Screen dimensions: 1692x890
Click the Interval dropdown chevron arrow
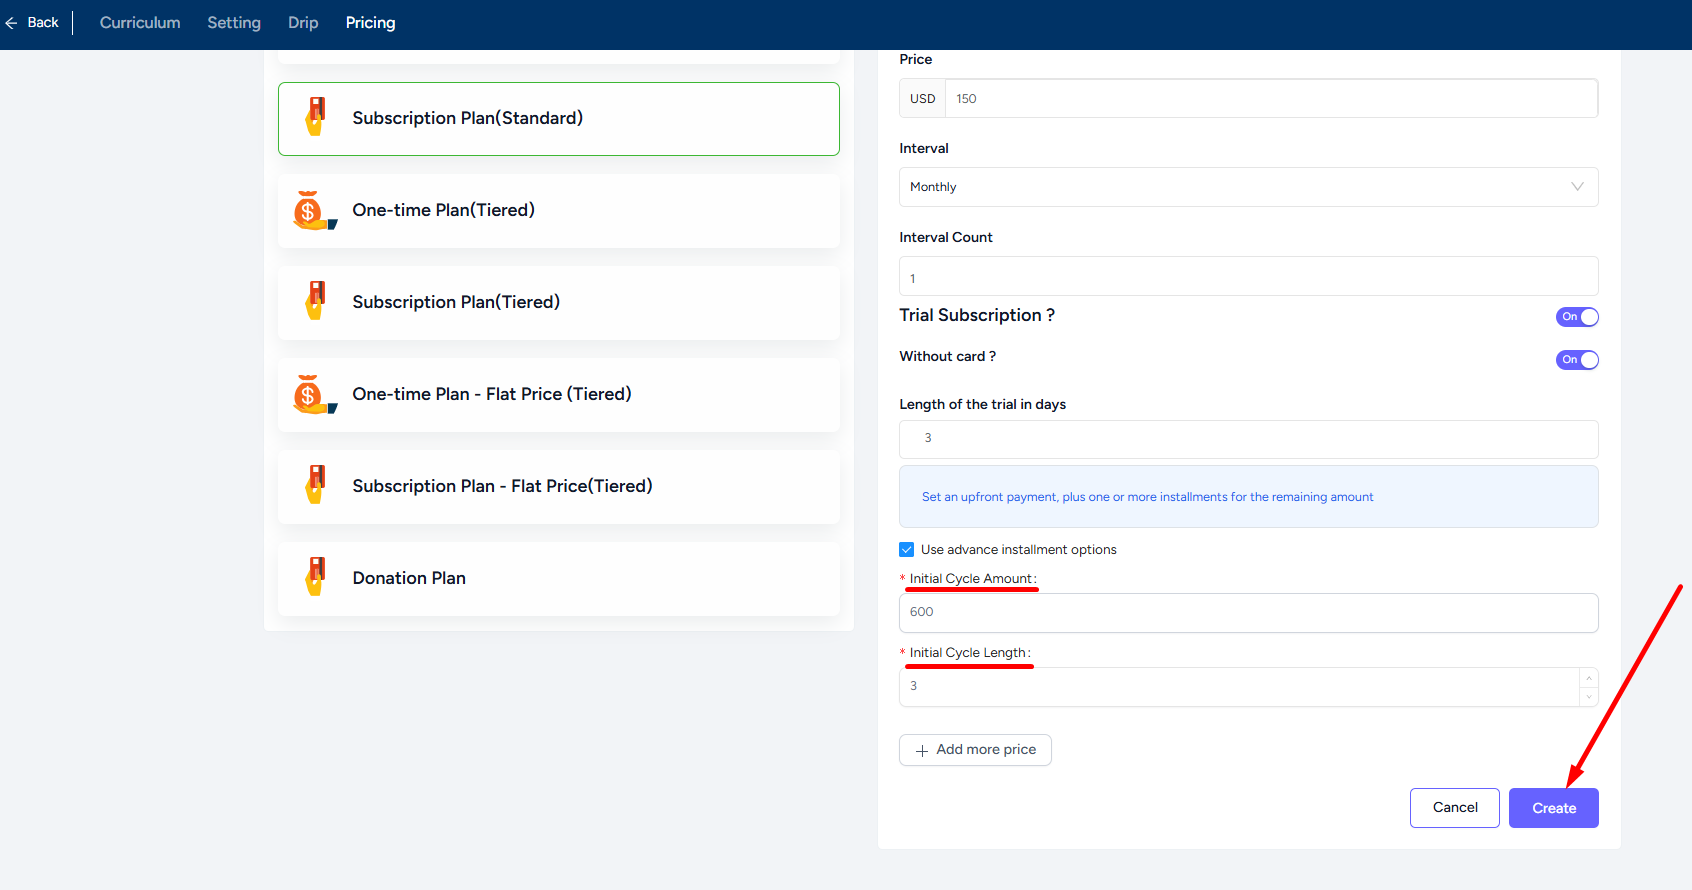click(x=1577, y=187)
